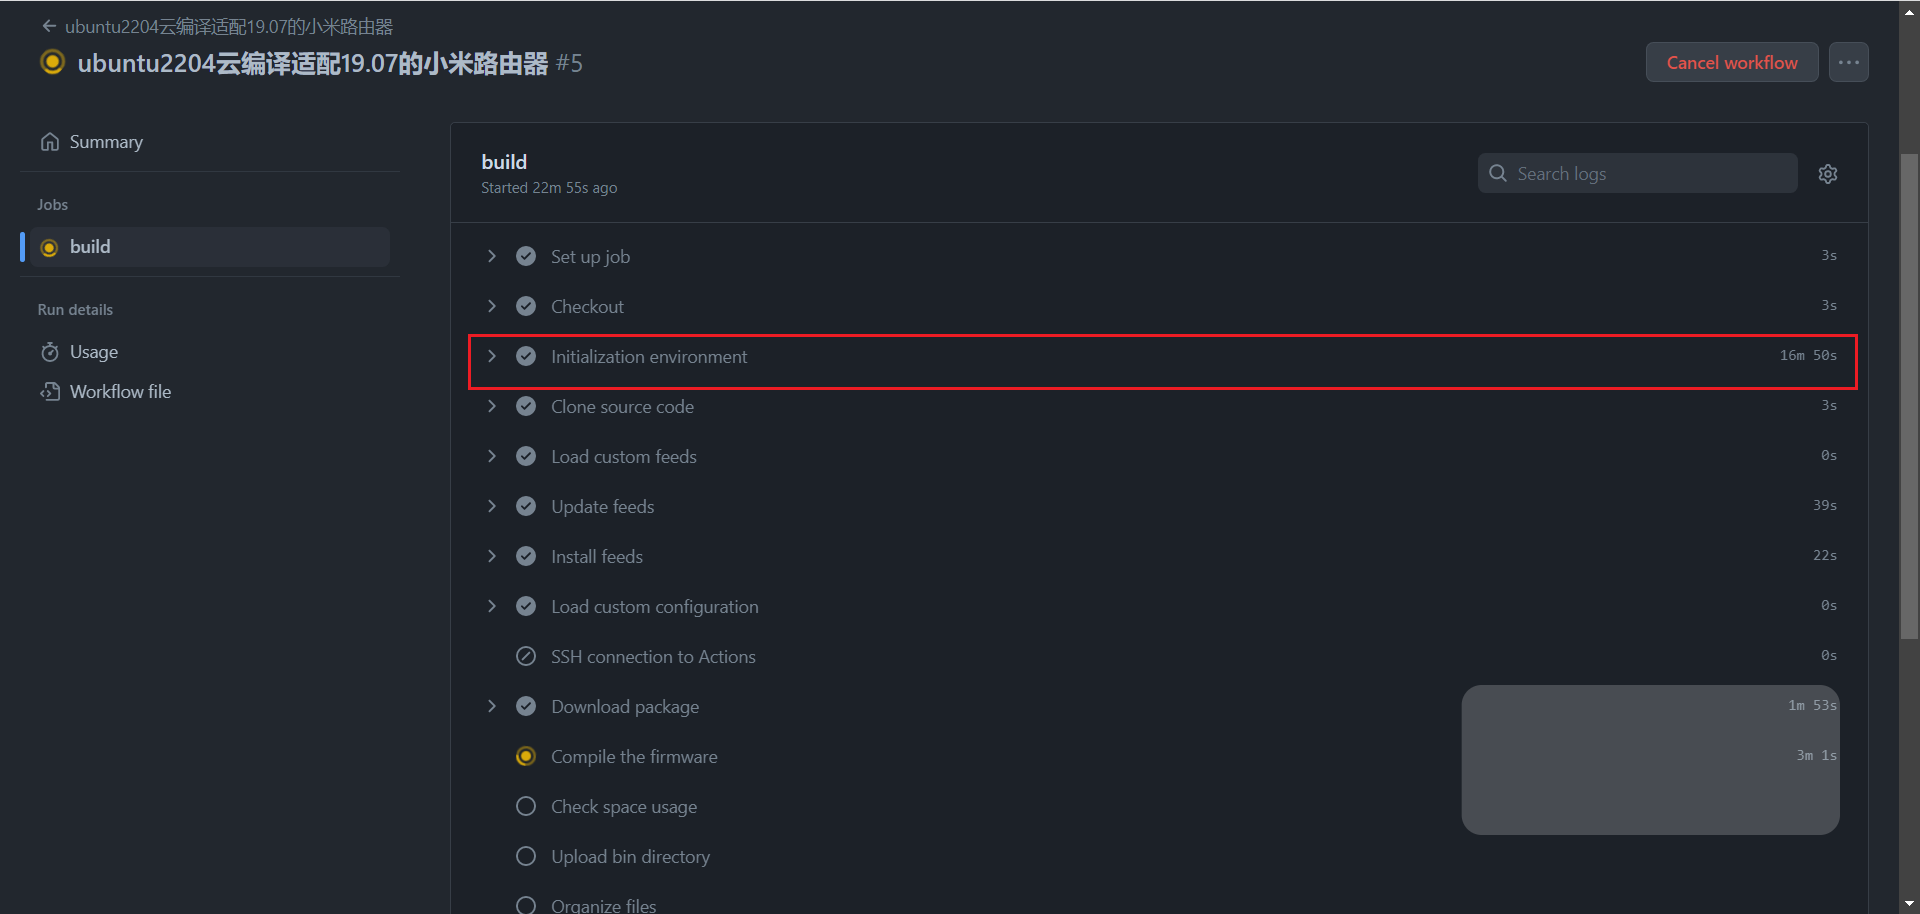Click the back arrow to return to workflow runs
The width and height of the screenshot is (1920, 914).
pos(49,26)
